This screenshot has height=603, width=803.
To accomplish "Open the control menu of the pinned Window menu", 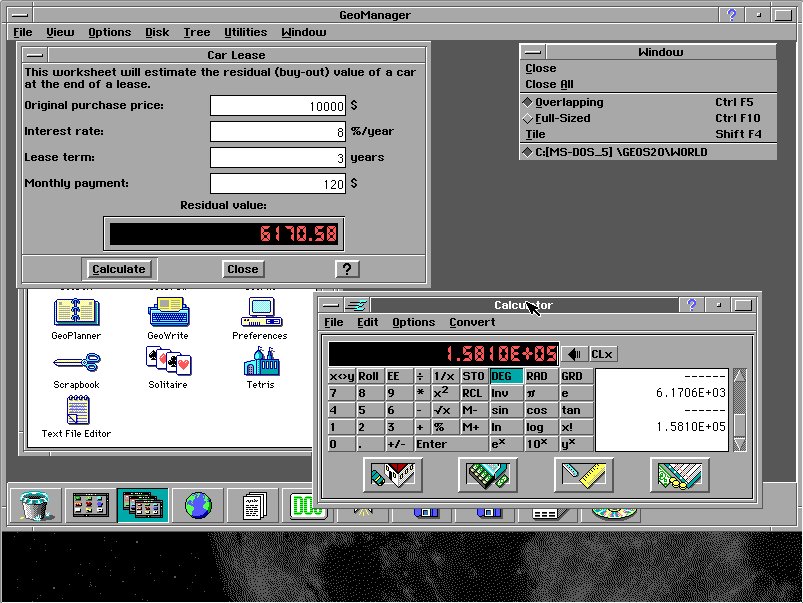I will point(533,52).
